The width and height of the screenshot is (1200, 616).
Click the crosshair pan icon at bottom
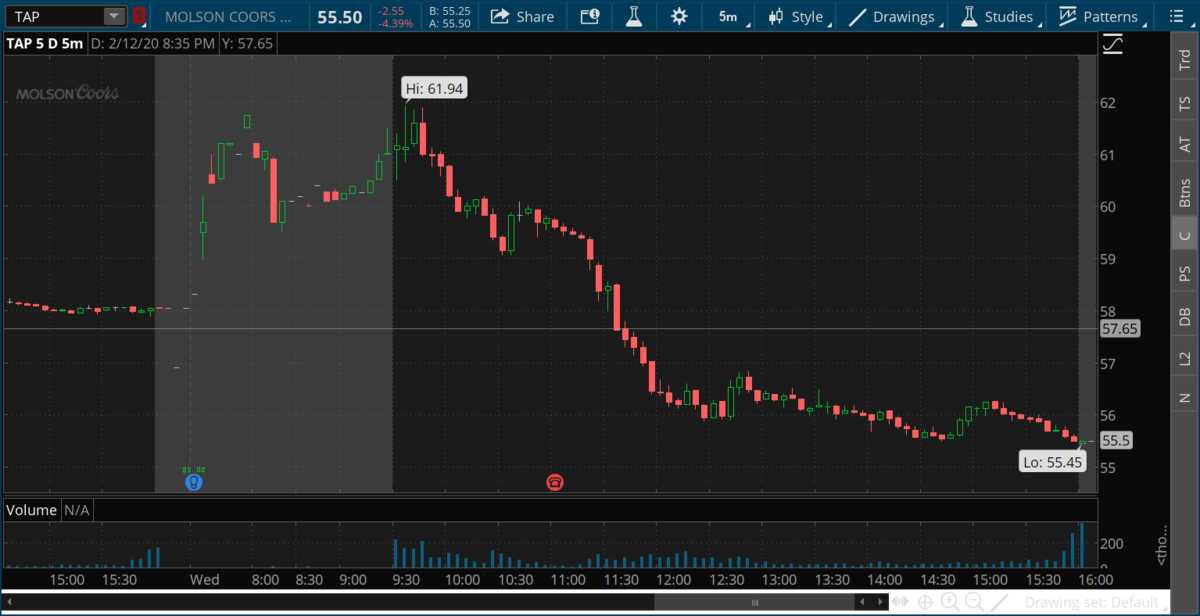[x=925, y=602]
